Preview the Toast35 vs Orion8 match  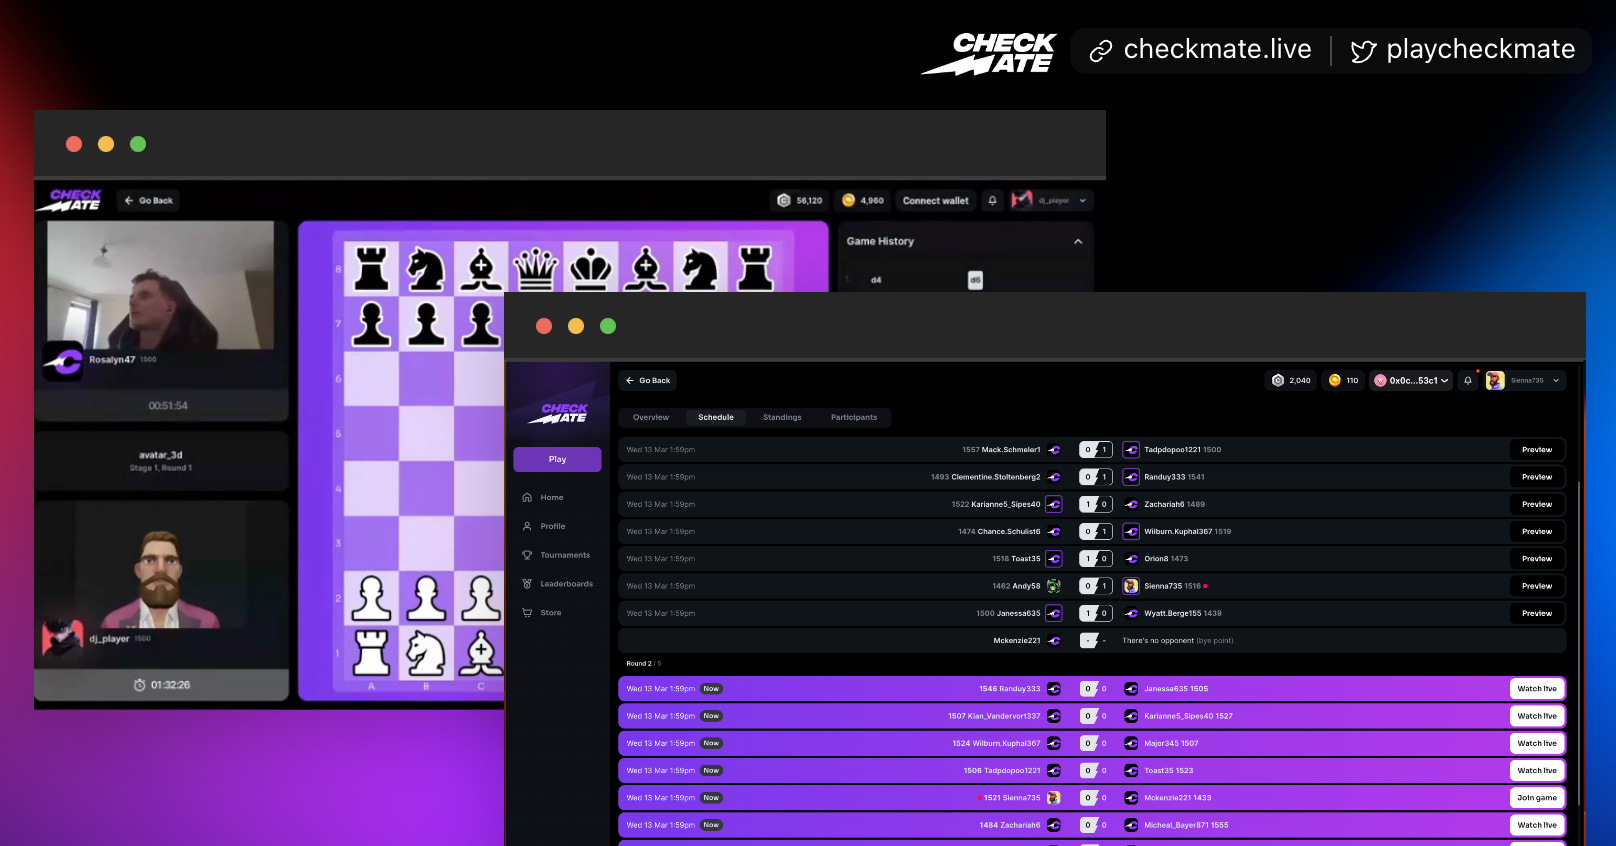pyautogui.click(x=1537, y=559)
